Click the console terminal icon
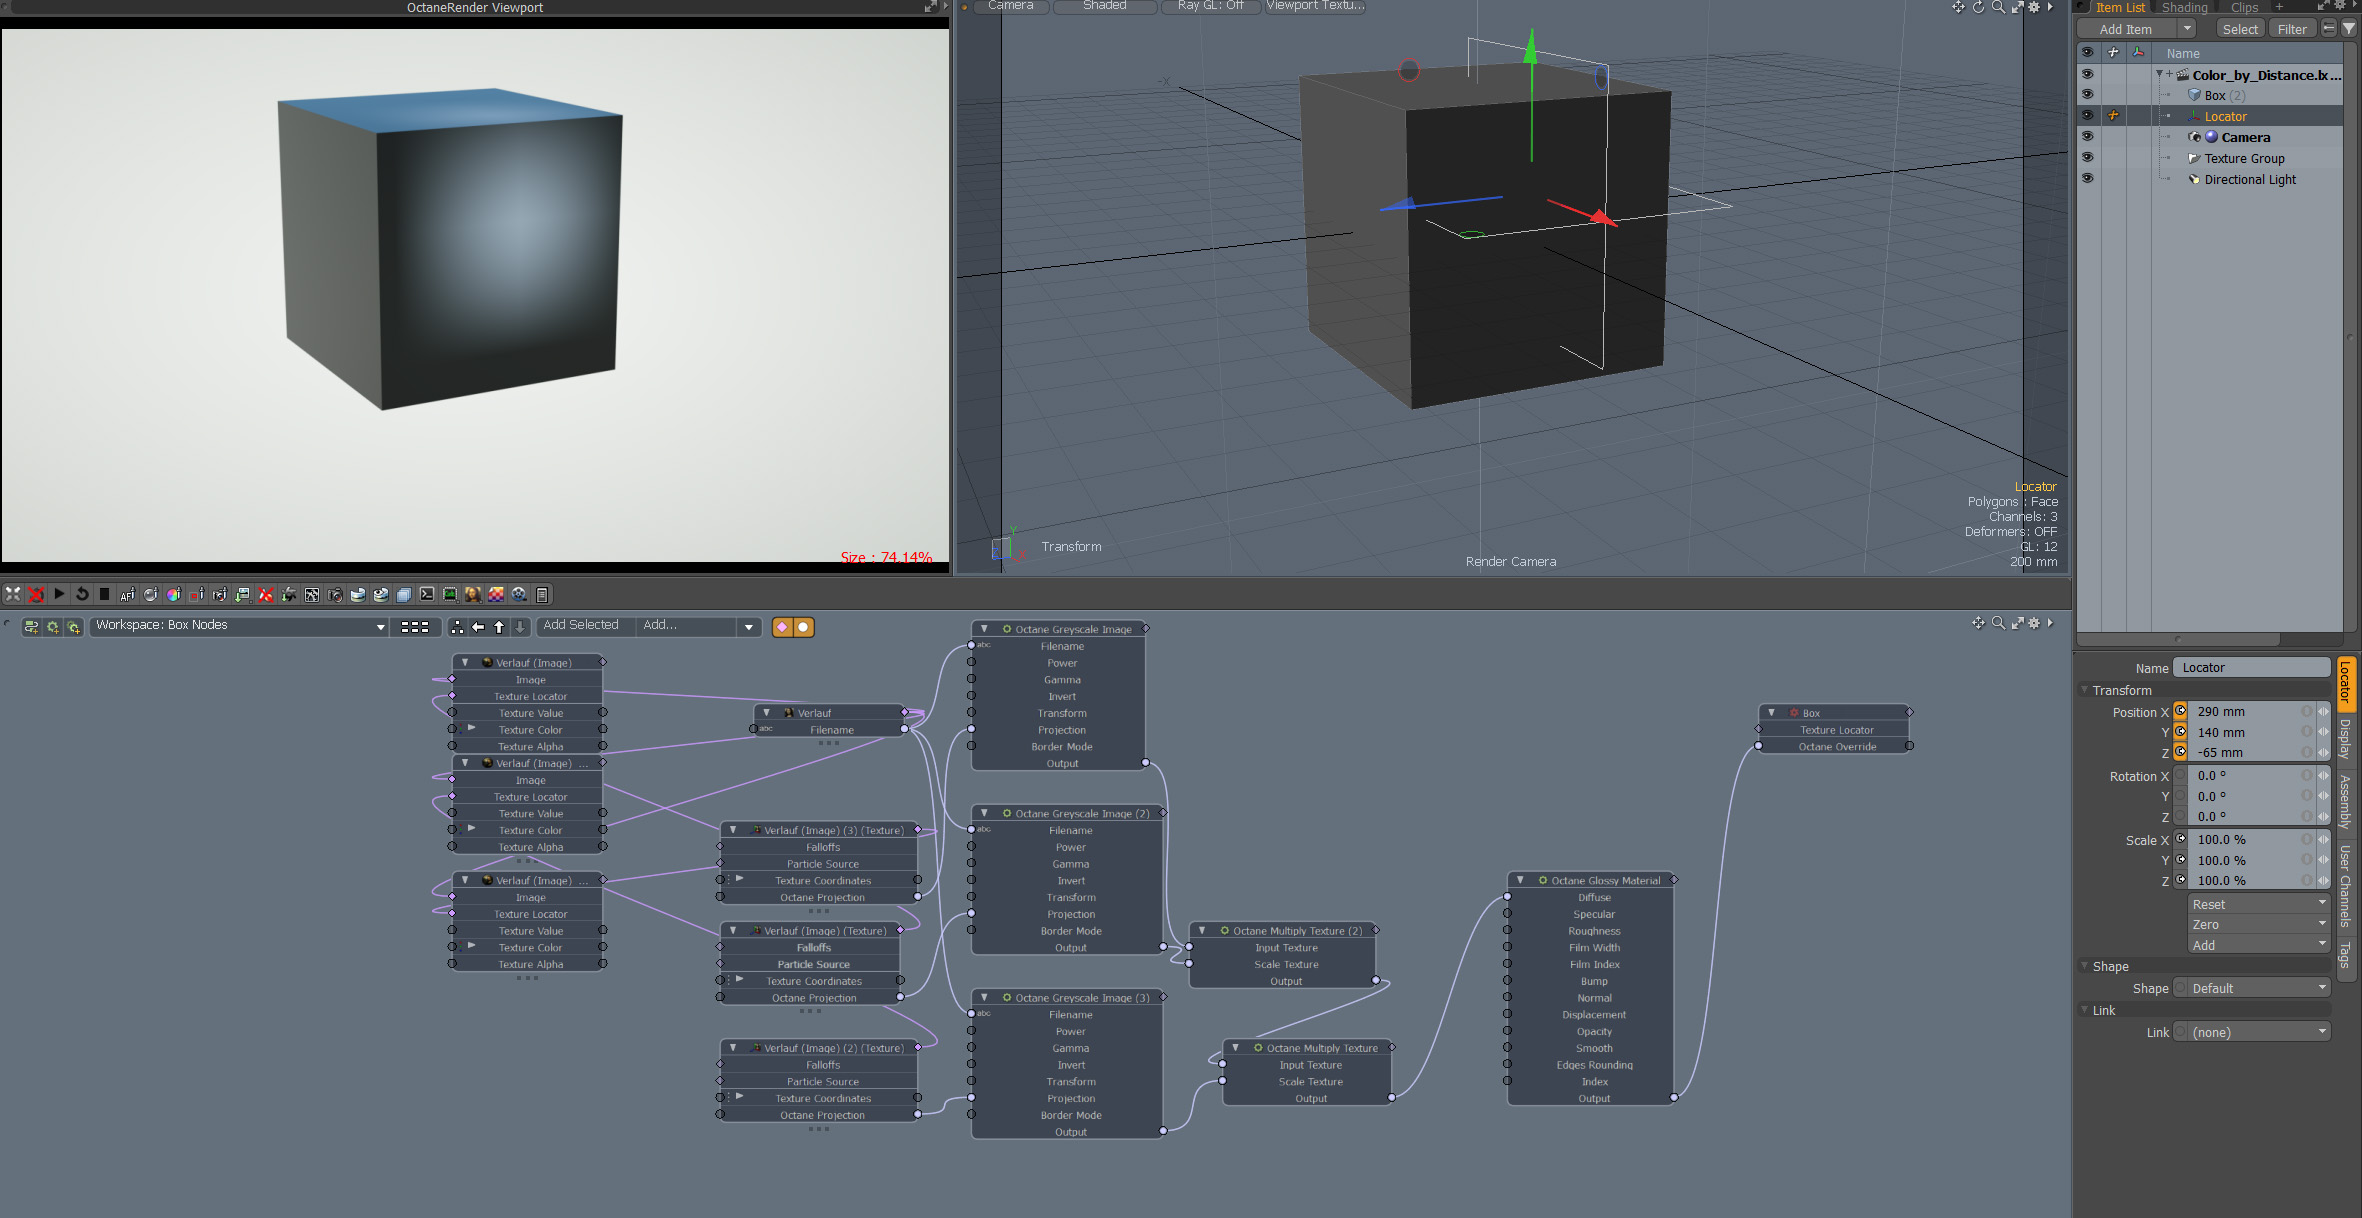This screenshot has width=2362, height=1218. point(427,594)
